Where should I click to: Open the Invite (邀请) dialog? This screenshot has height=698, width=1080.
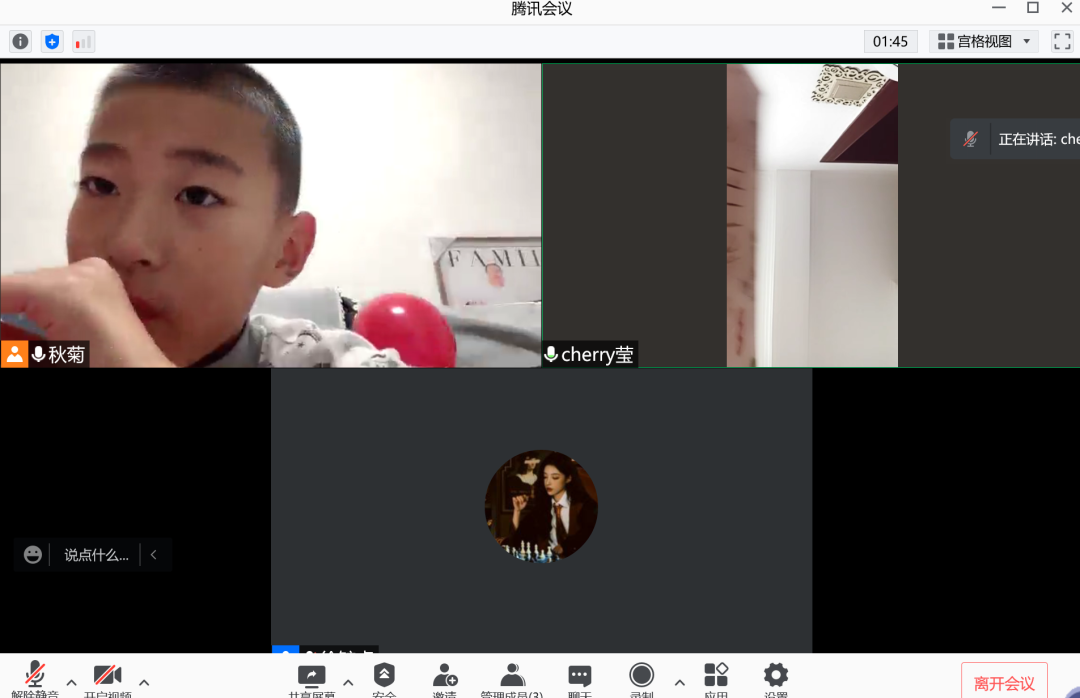coord(445,679)
